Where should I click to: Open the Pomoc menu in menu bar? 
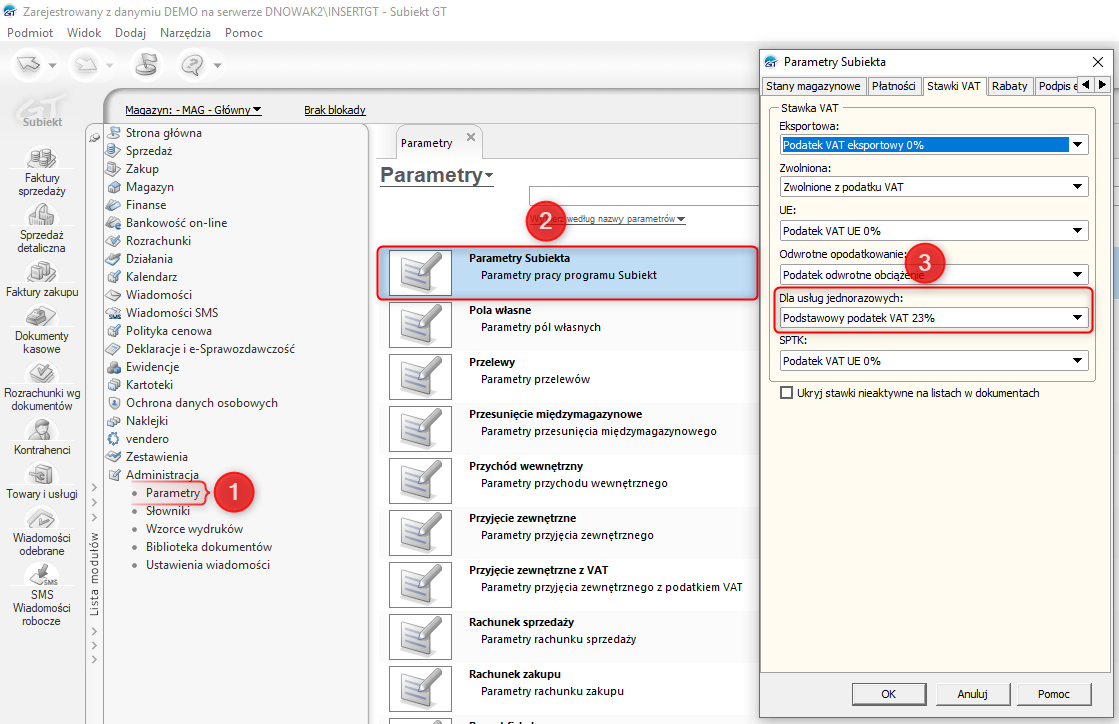point(244,33)
